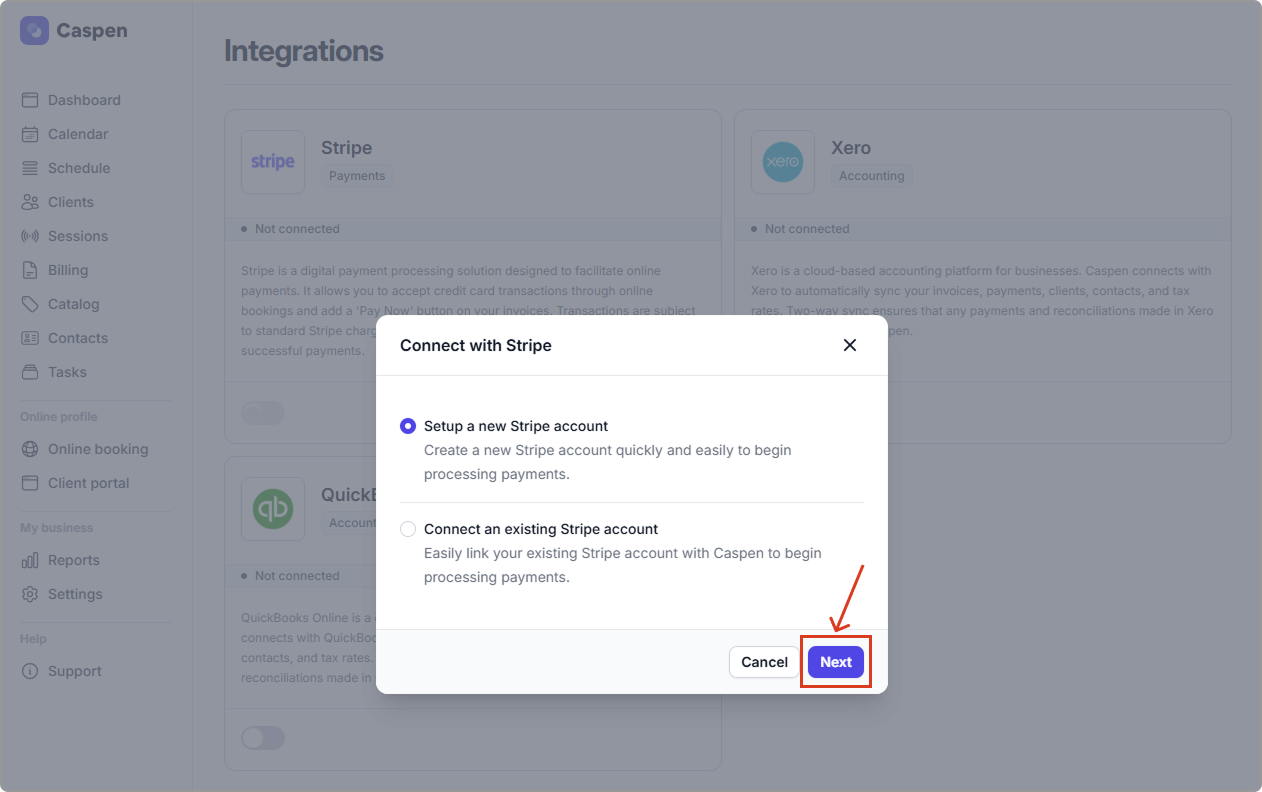Click the Xero logo thumbnail

pos(782,162)
